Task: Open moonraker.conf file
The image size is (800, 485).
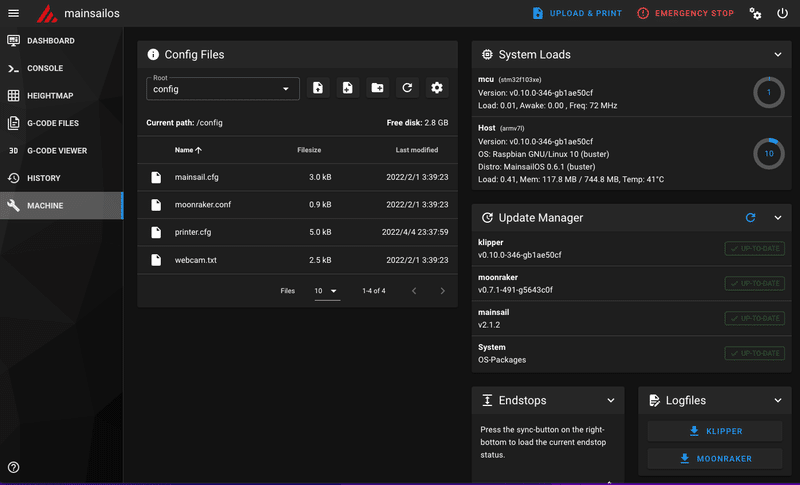Action: point(297,205)
